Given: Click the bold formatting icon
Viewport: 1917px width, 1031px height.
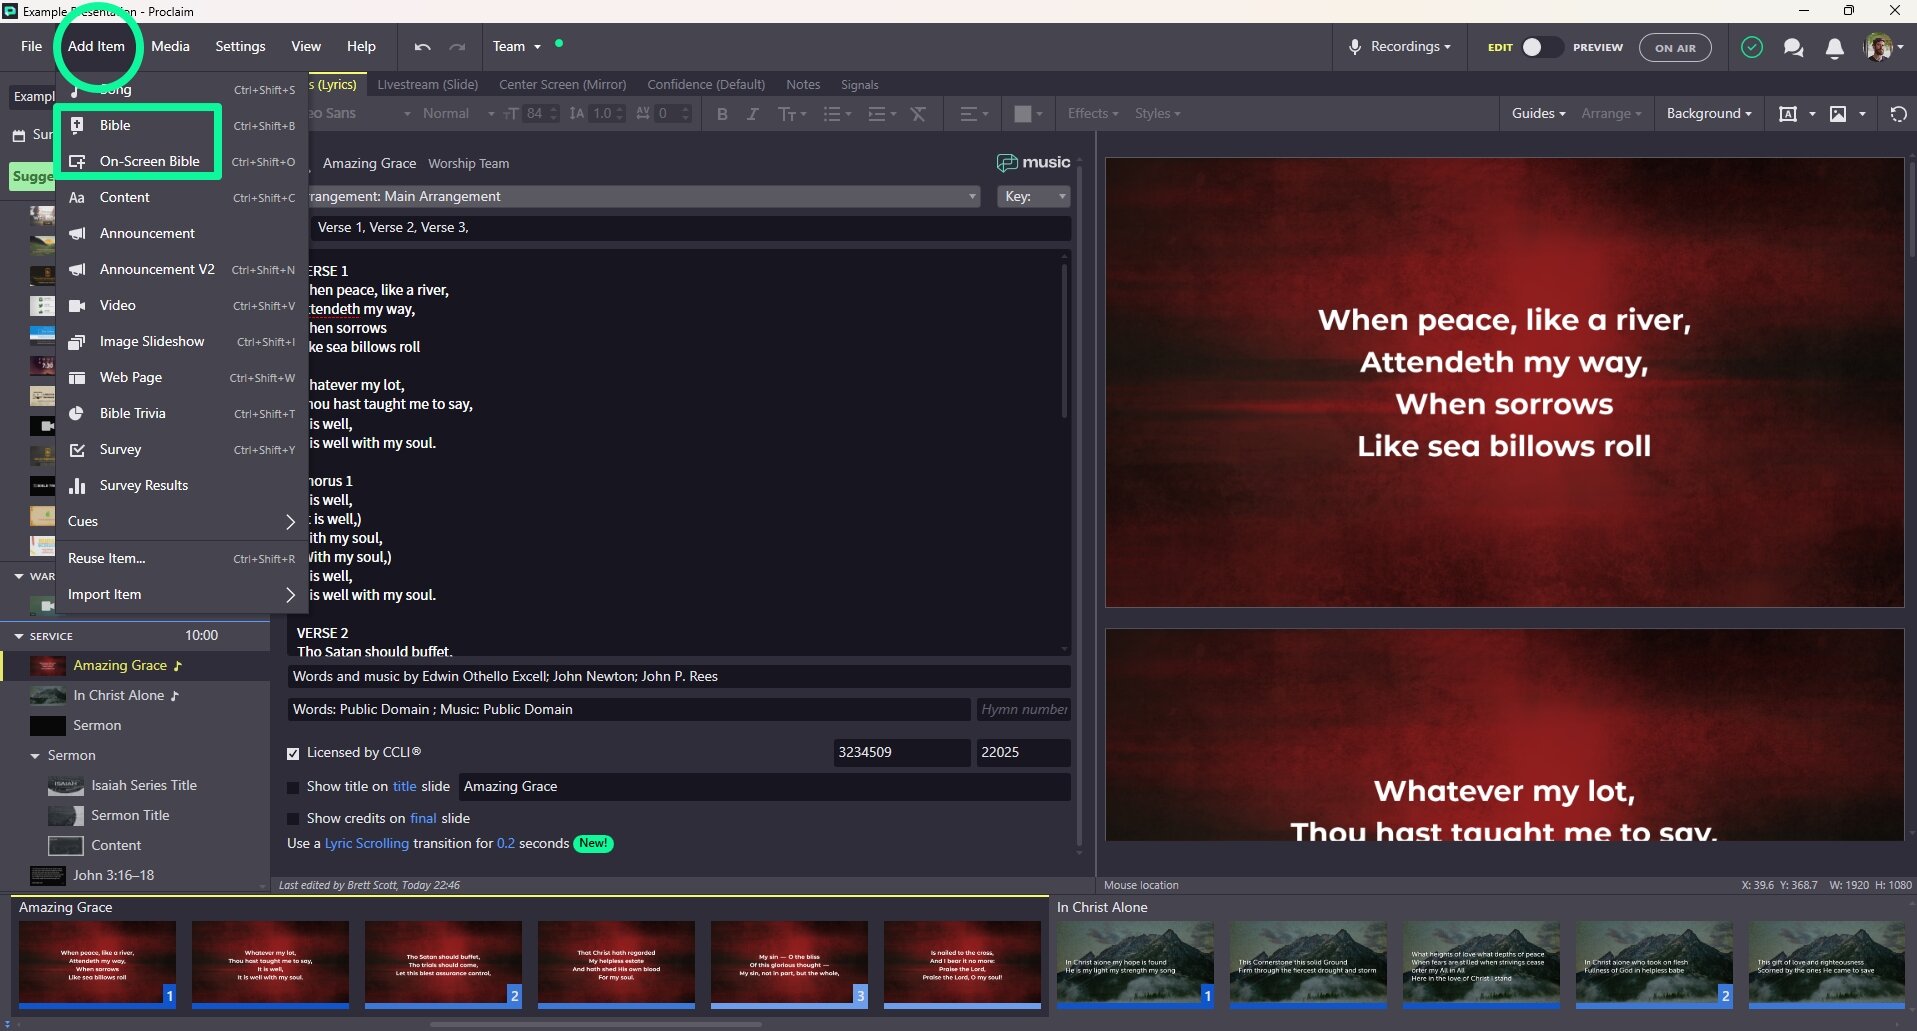Looking at the screenshot, I should coord(722,114).
